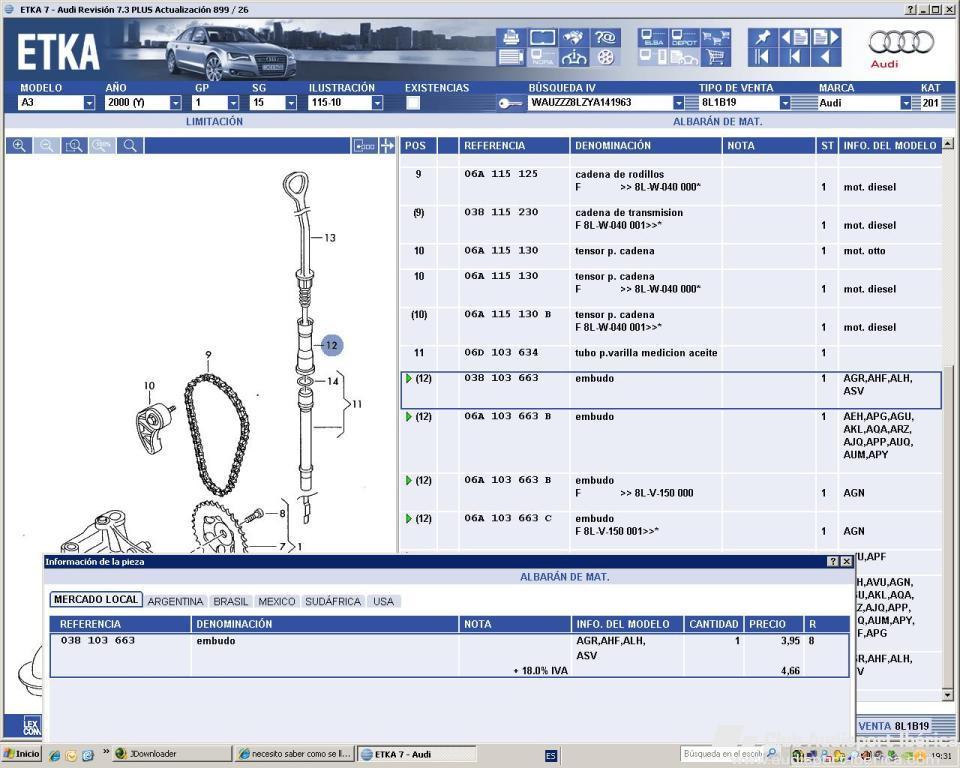Switch to the Sudáfrica tab
This screenshot has height=768, width=960.
(333, 601)
